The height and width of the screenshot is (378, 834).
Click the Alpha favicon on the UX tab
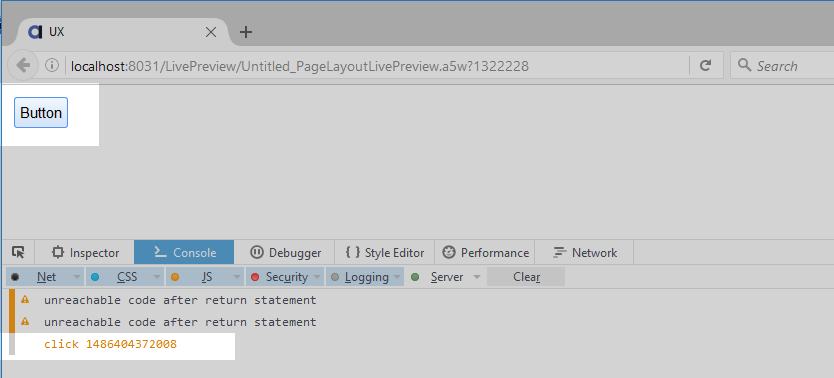[x=35, y=32]
